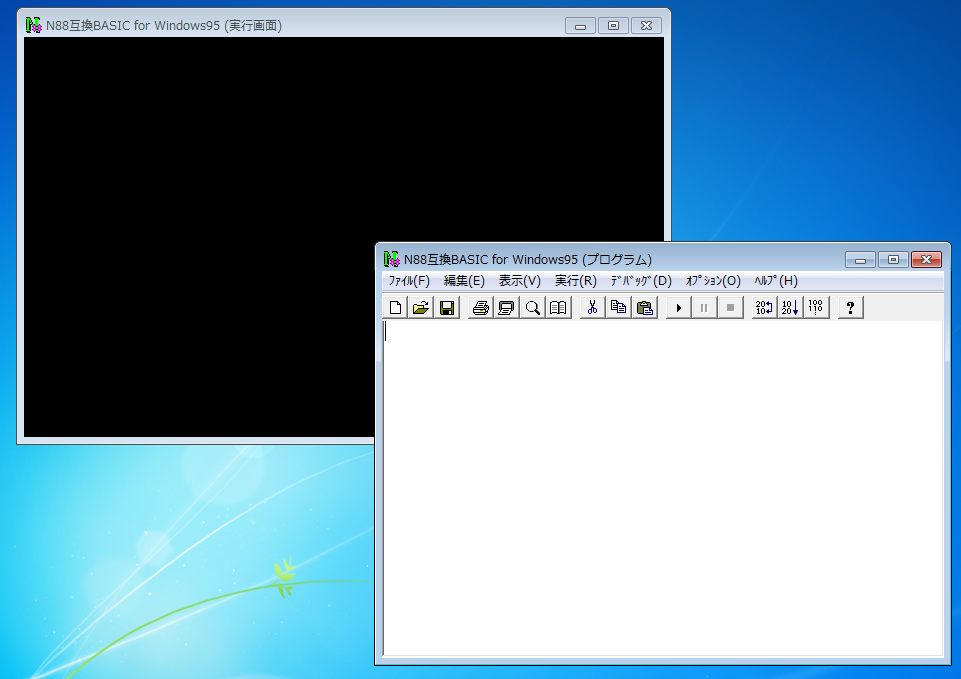
Task: Click the 20/10 line number swap icon
Action: tap(764, 308)
